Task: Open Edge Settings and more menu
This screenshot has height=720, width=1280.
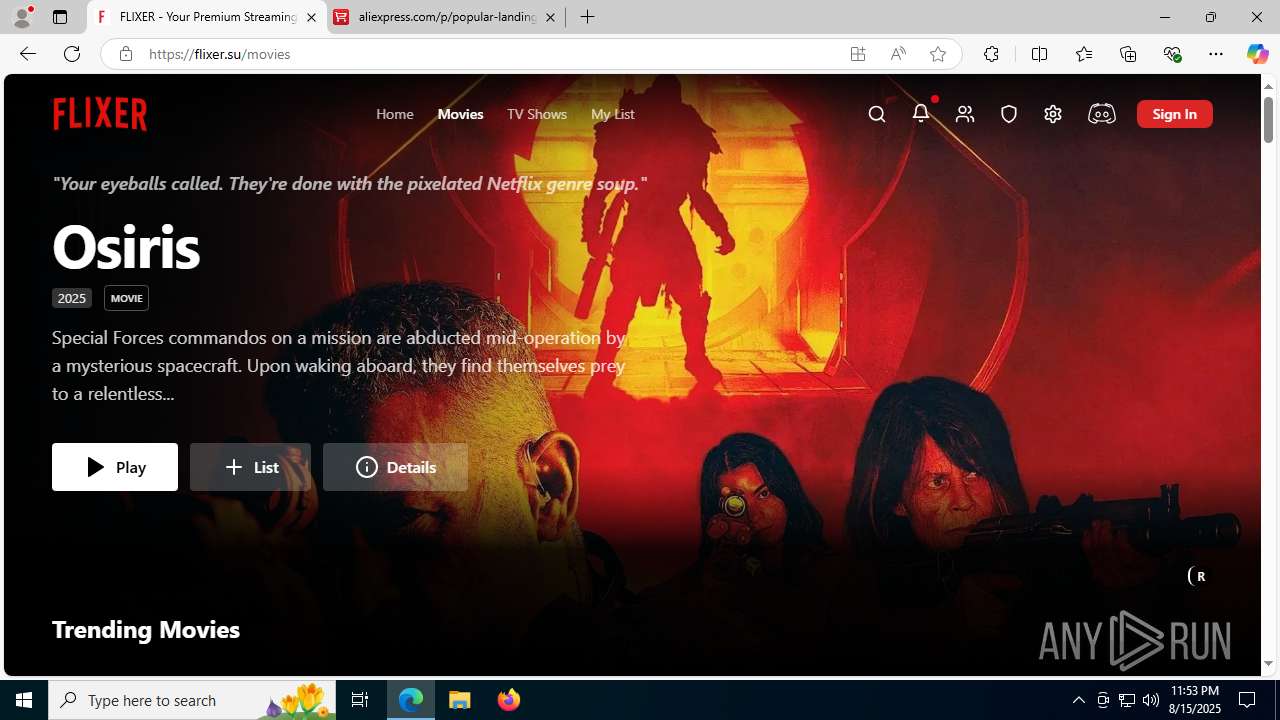Action: tap(1216, 54)
